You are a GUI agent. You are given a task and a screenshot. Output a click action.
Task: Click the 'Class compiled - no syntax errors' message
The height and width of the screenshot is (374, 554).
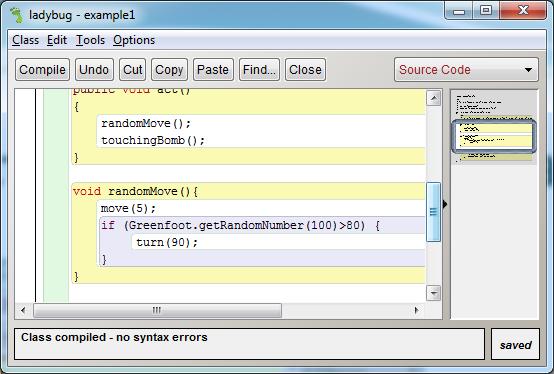click(114, 337)
